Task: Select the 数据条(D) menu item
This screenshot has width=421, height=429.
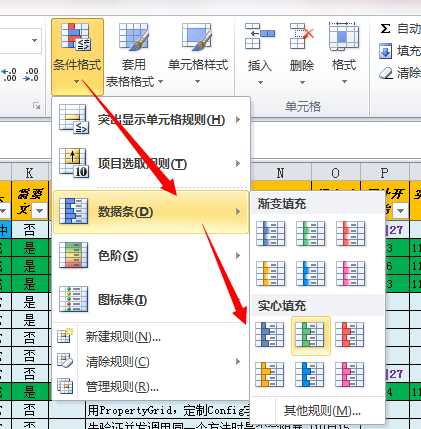Action: coord(151,212)
